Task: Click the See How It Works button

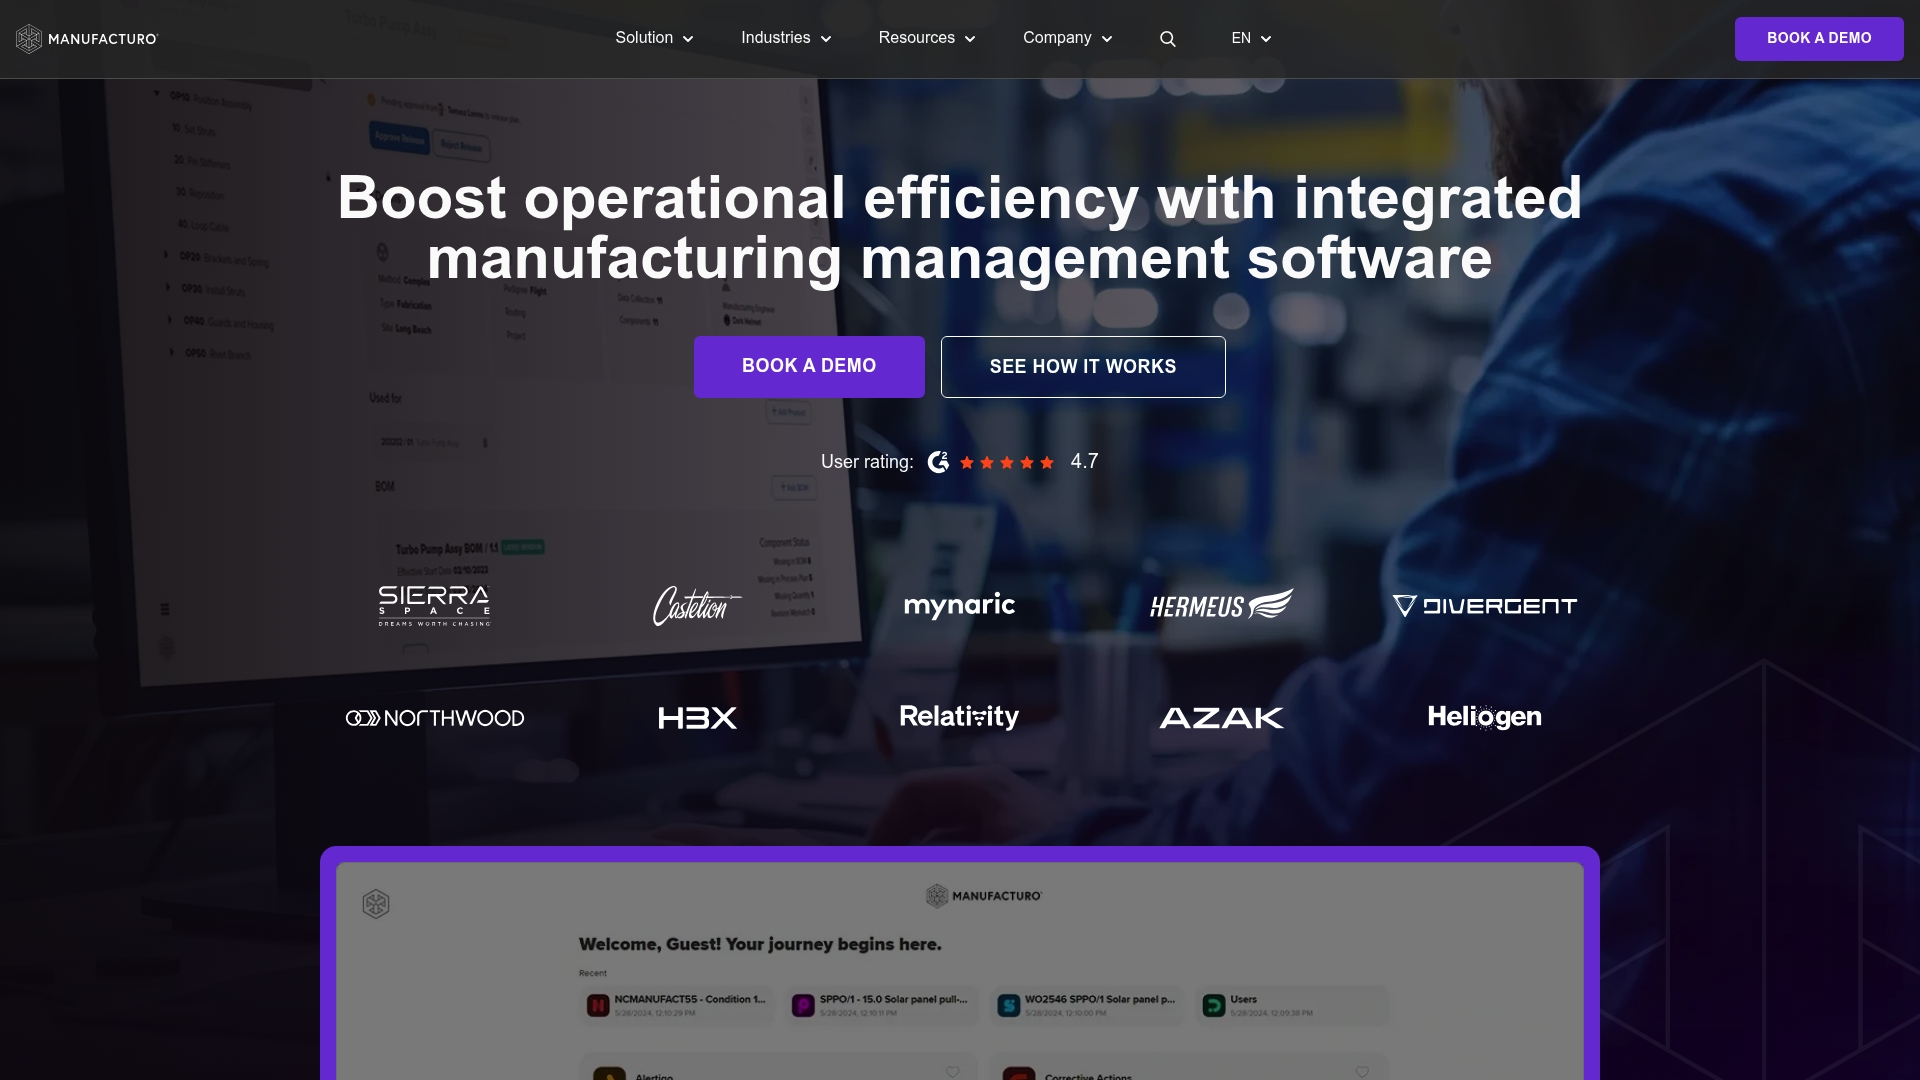Action: (1083, 367)
